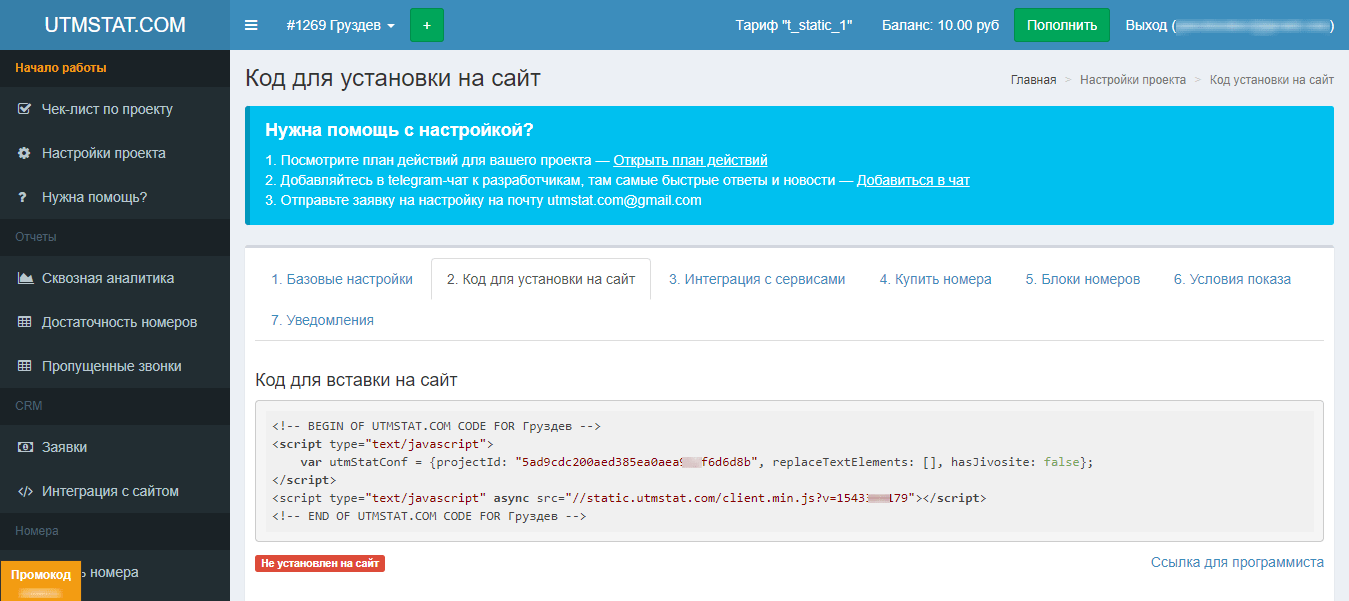The image size is (1349, 601).
Task: Click the money icon beside Заявки
Action: pos(25,447)
